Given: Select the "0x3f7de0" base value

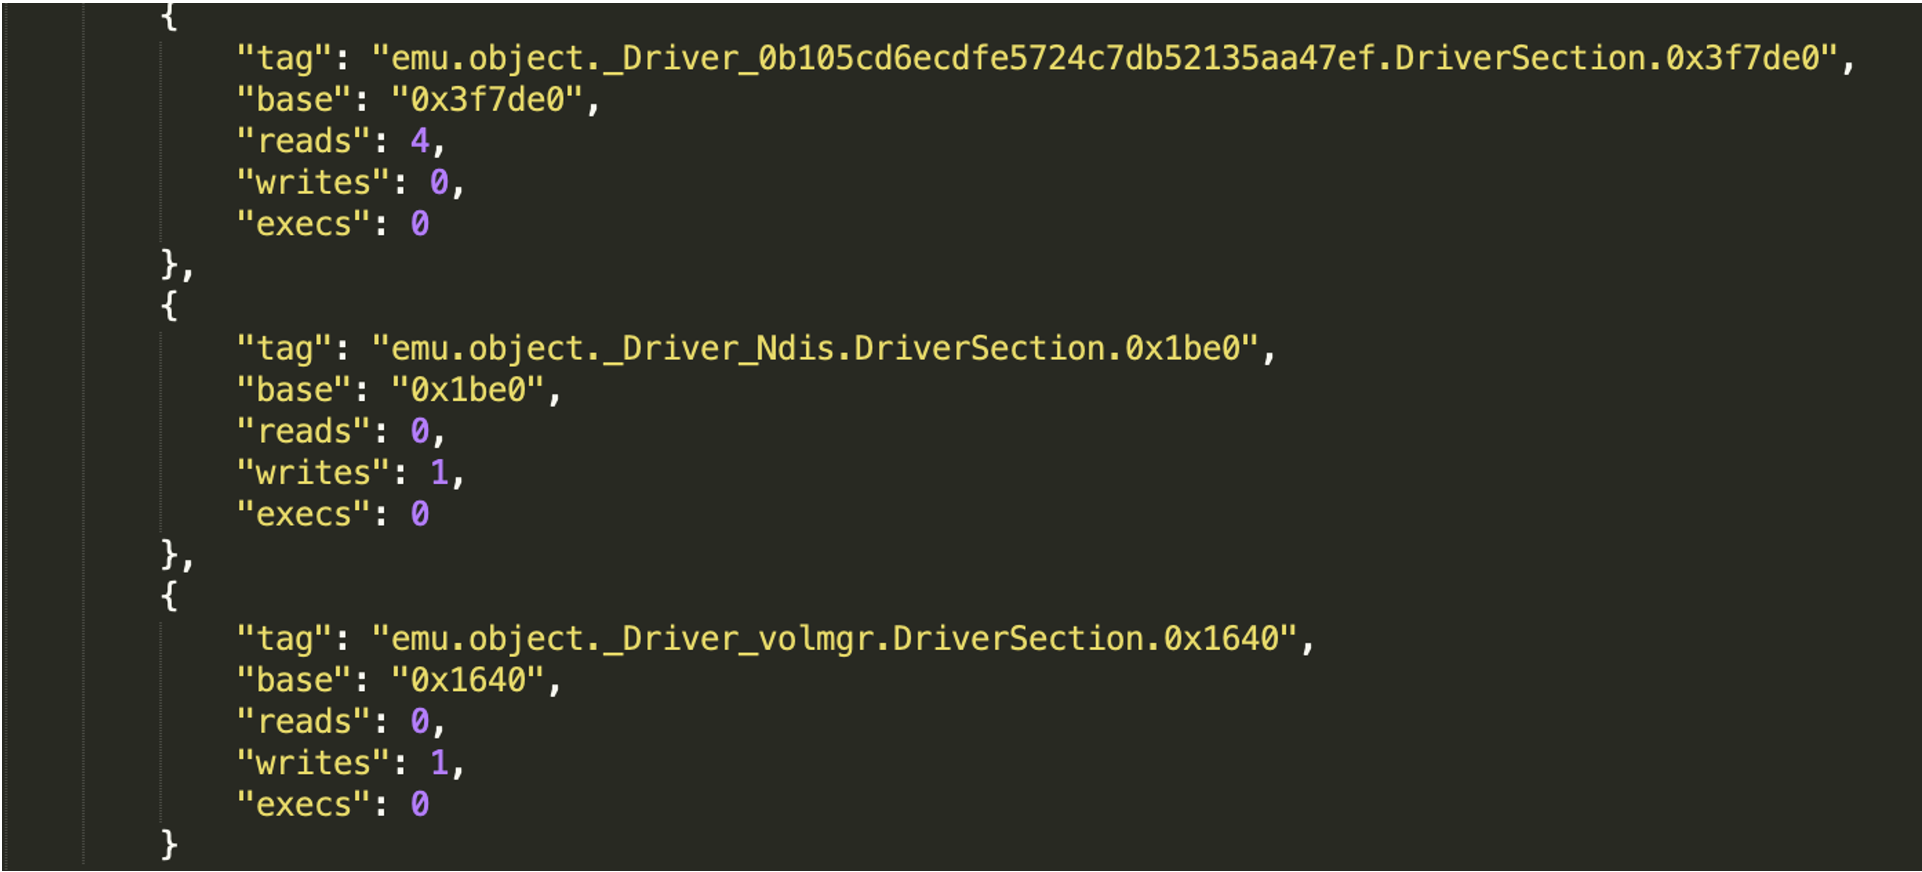Looking at the screenshot, I should [x=487, y=100].
